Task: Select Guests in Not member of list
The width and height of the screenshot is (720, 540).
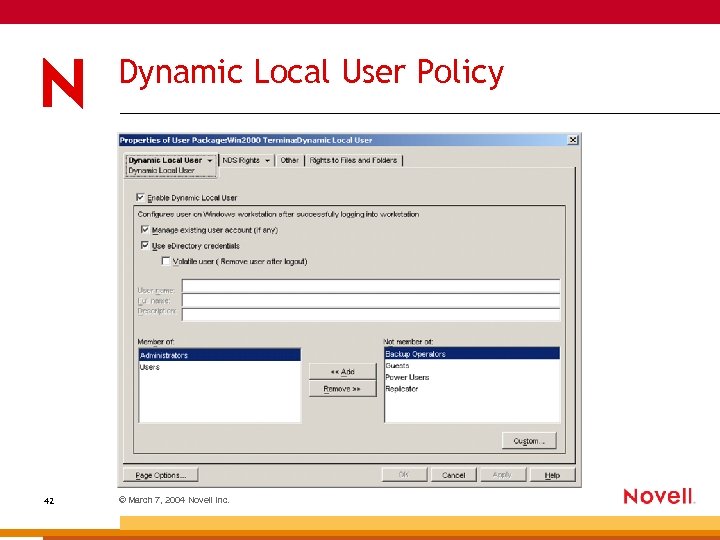Action: tap(472, 366)
